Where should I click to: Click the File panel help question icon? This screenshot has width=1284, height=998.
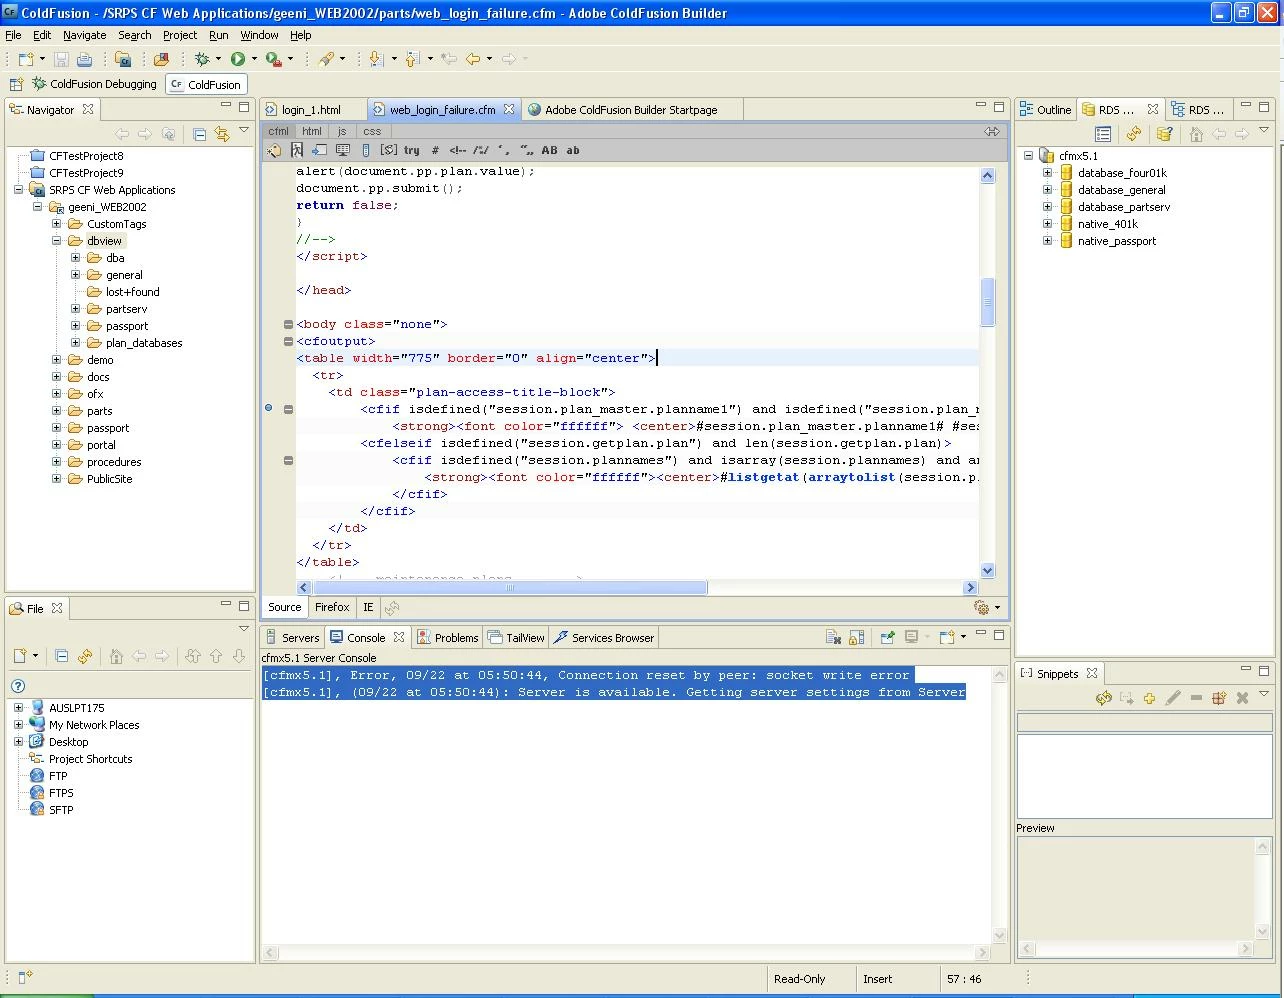[17, 686]
